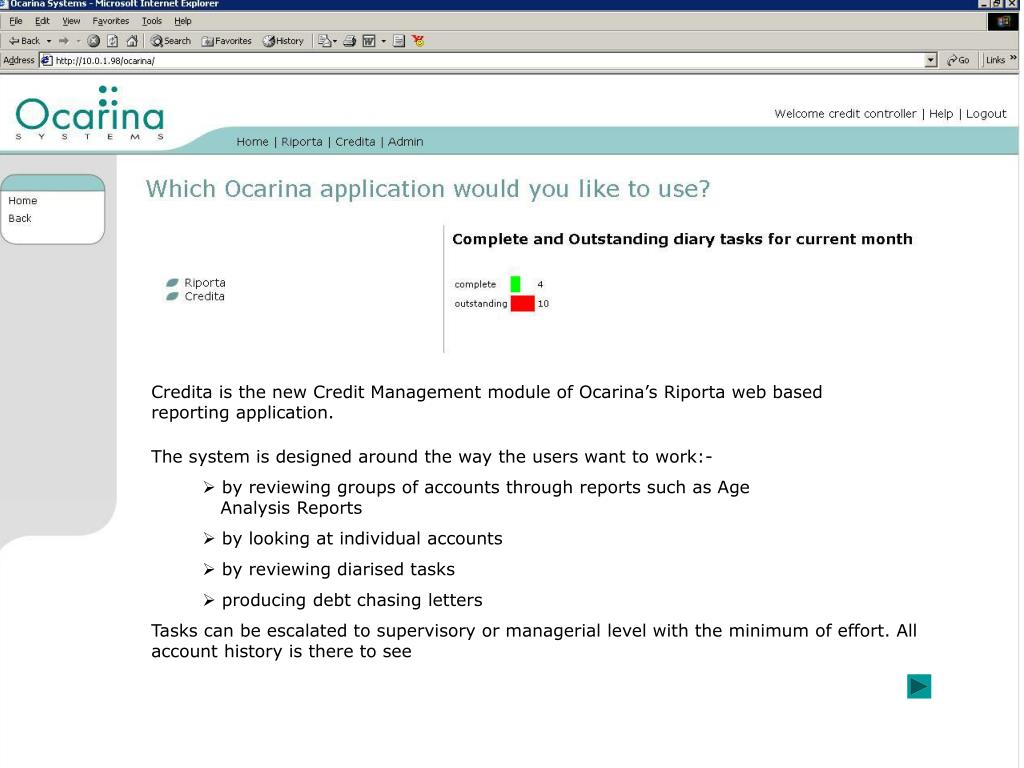Click the Forward arrow toolbar button

coord(63,41)
